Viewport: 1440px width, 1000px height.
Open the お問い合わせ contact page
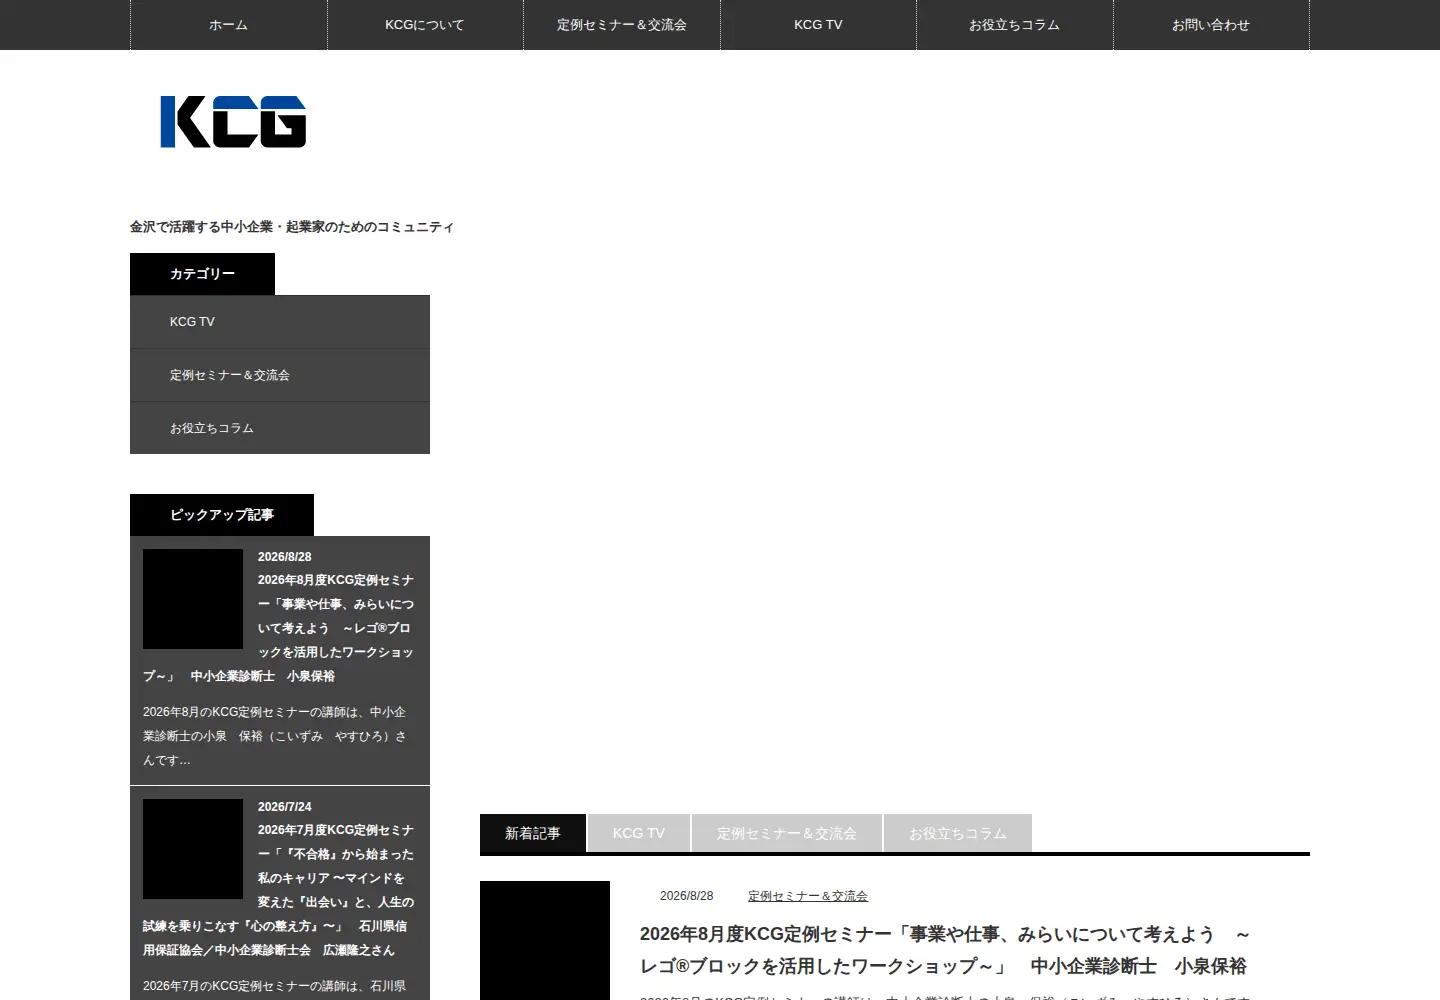(1211, 25)
